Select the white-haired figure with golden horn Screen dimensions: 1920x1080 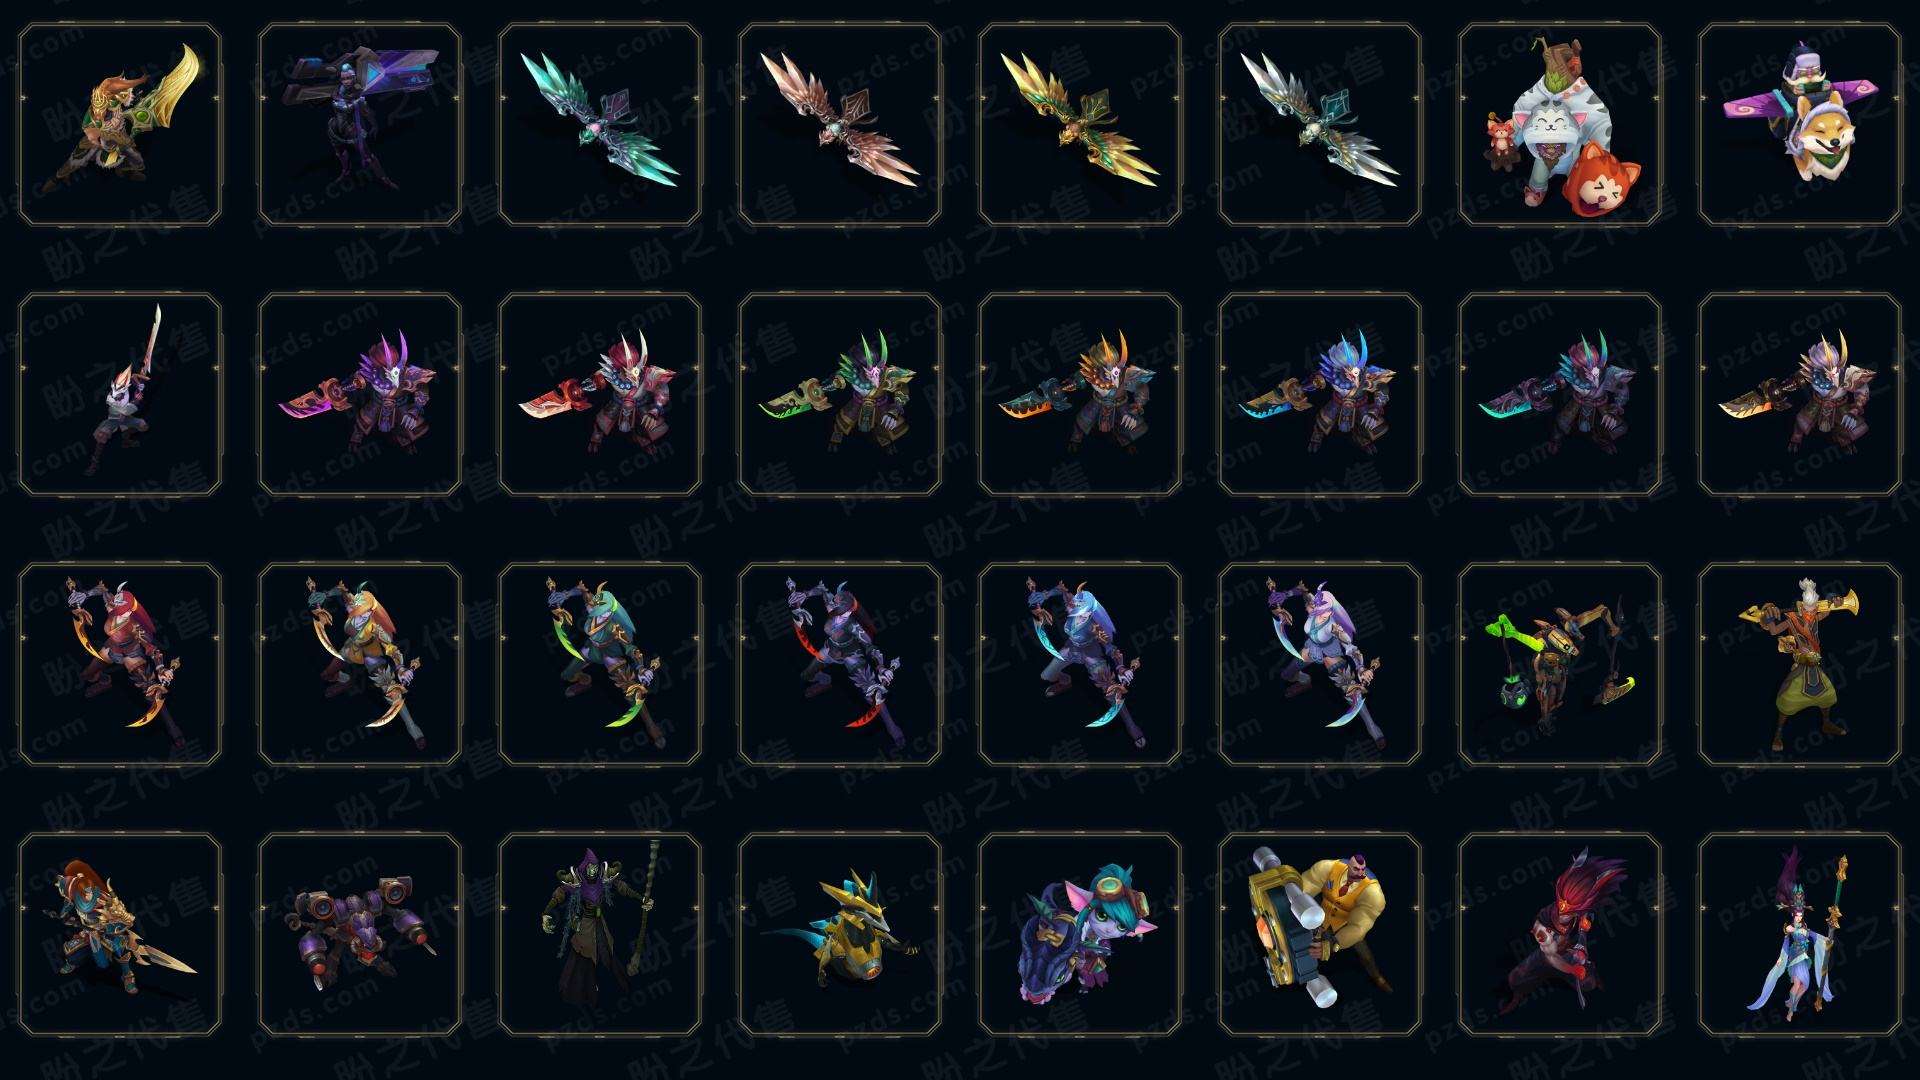(x=1800, y=664)
